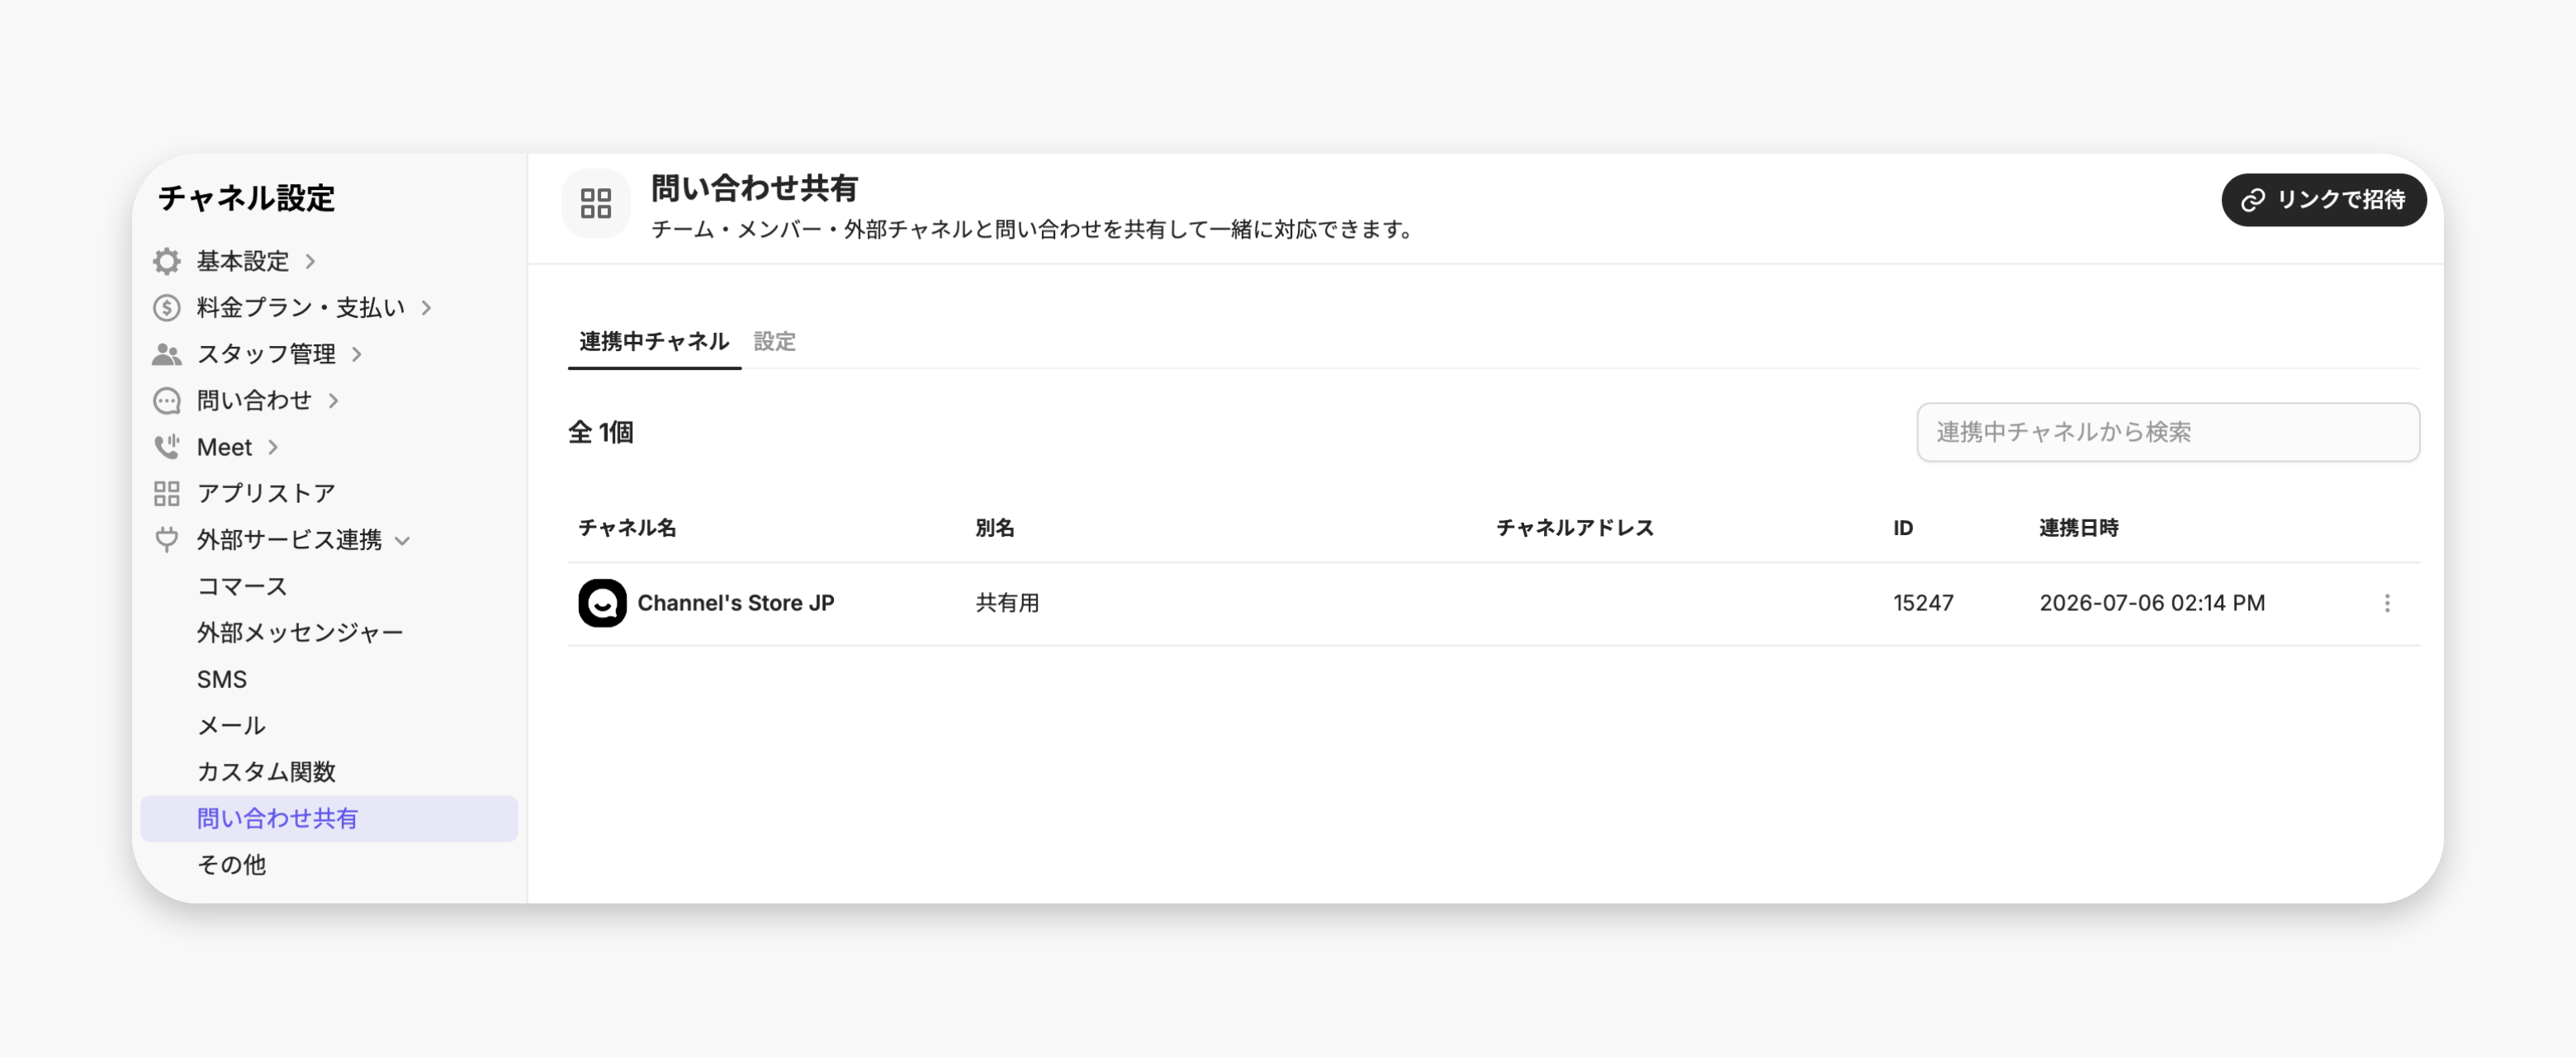The width and height of the screenshot is (2576, 1057).
Task: Expand the スタッフ管理 chevron
Action: coord(357,354)
